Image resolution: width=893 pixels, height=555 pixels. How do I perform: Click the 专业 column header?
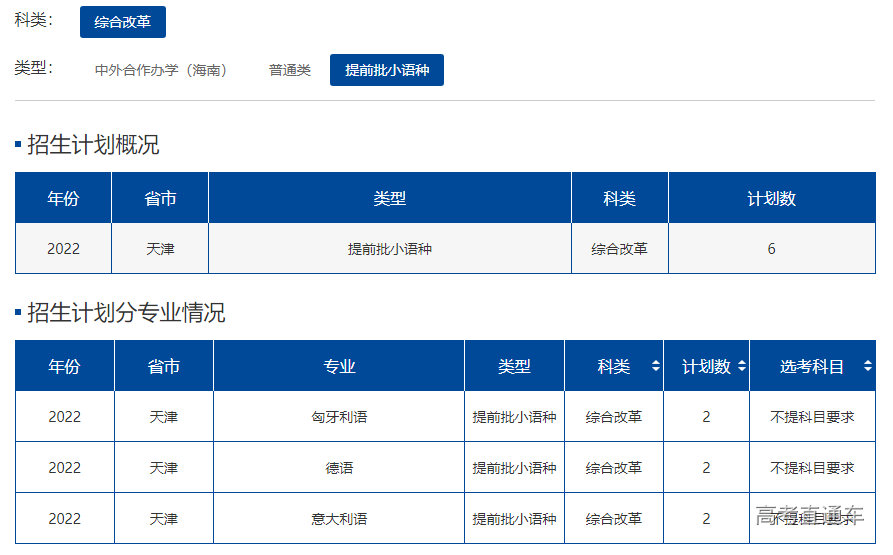pos(339,367)
